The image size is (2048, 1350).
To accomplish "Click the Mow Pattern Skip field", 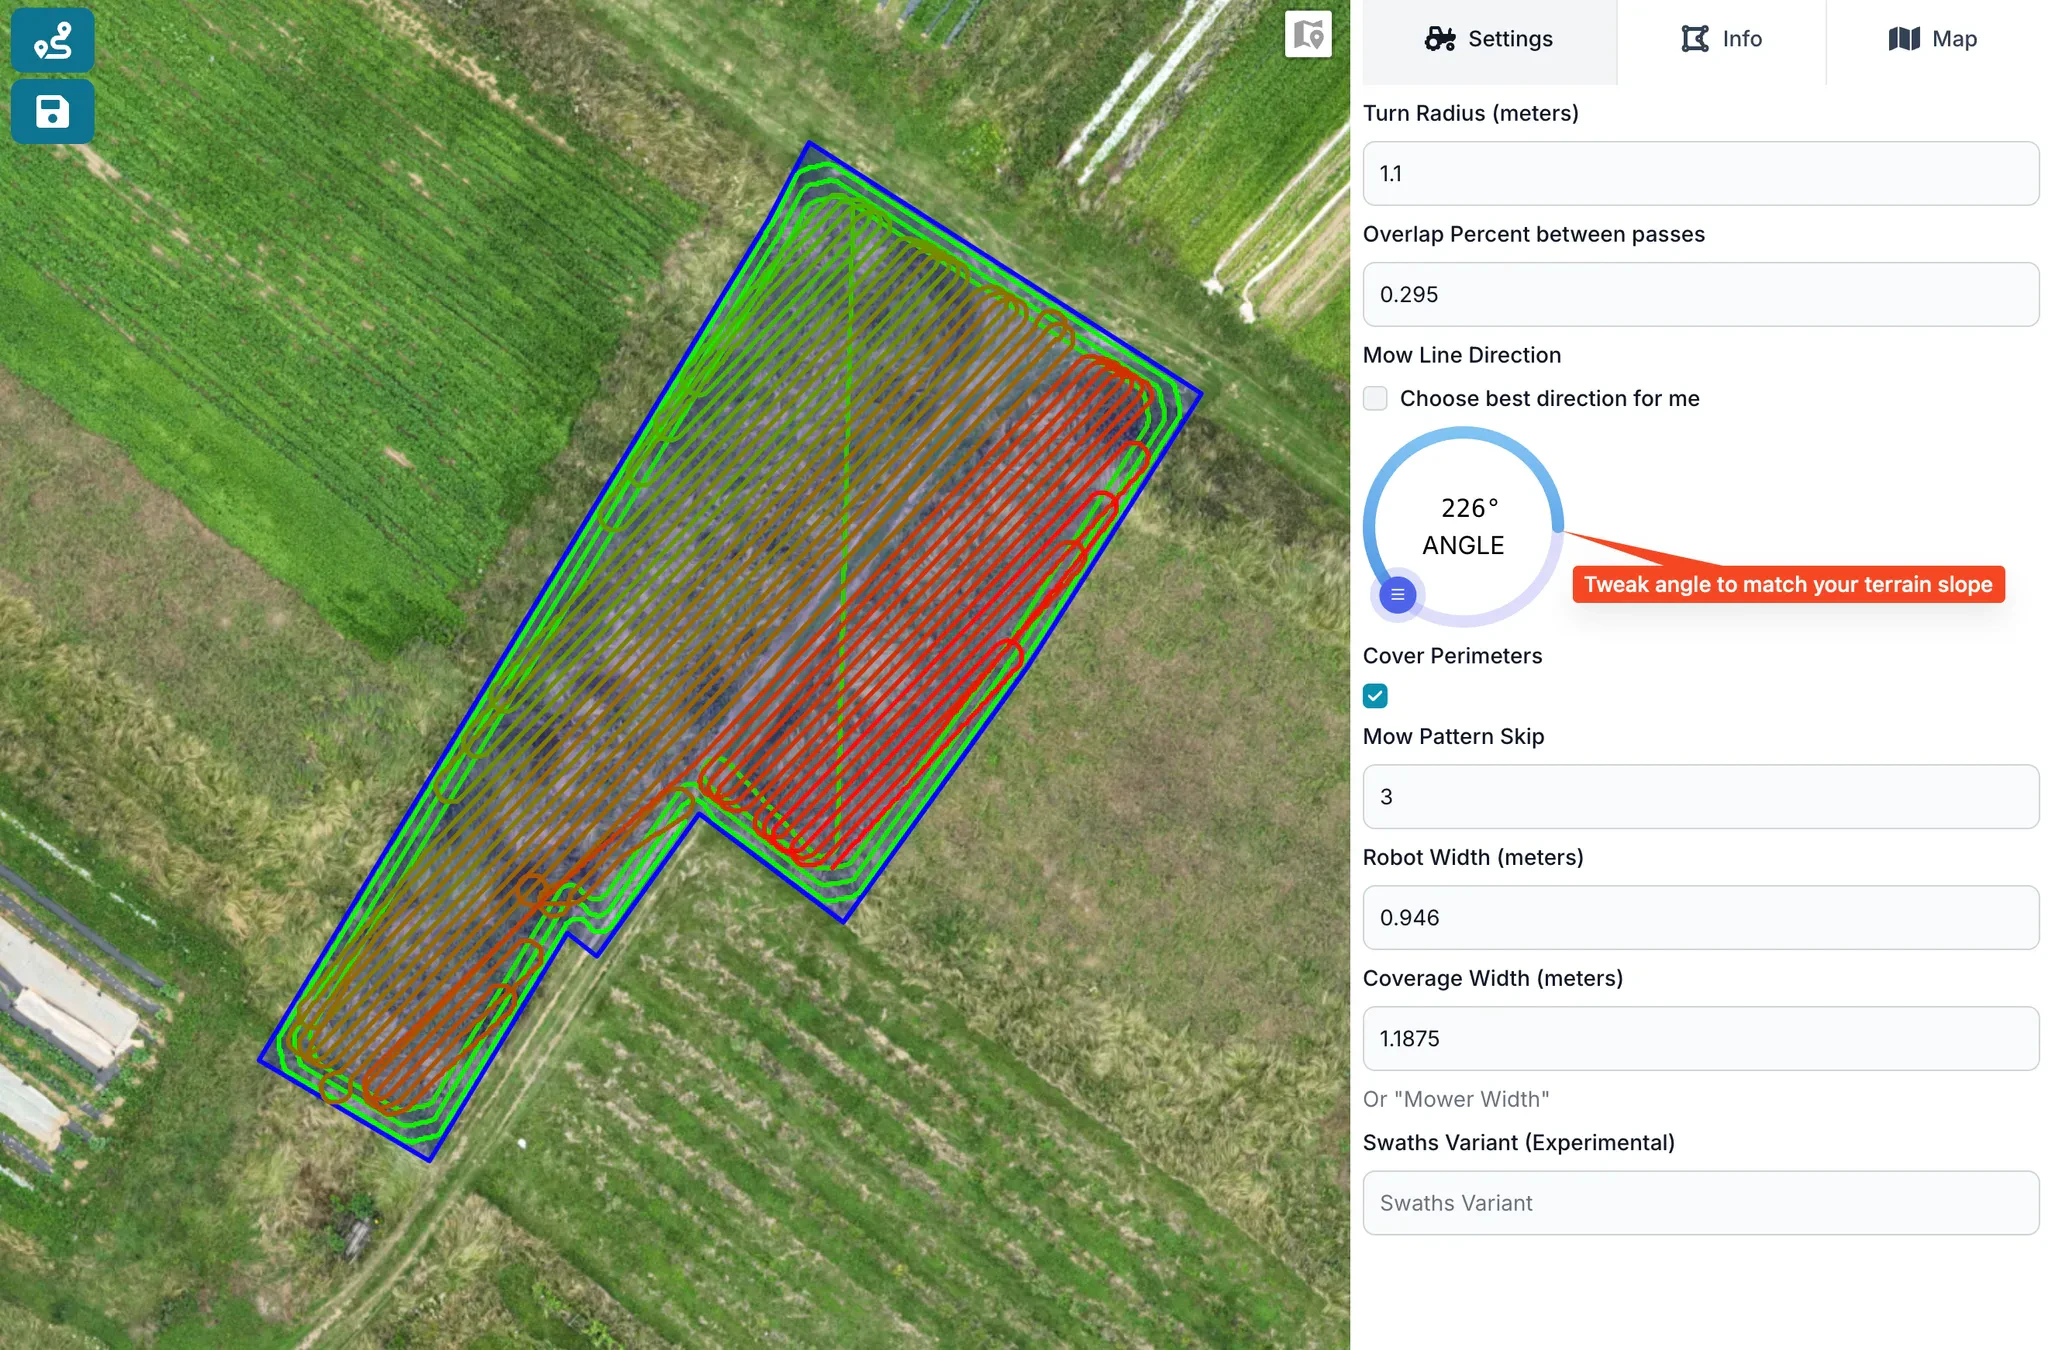I will 1700,797.
